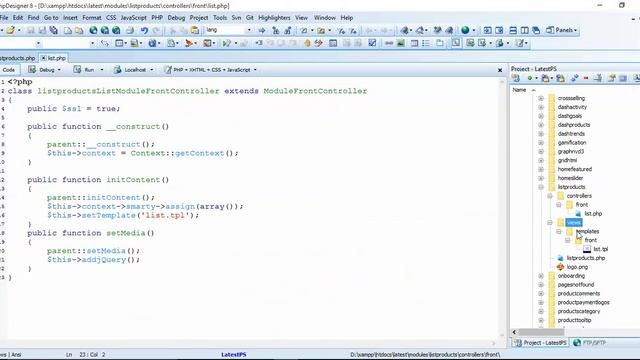
Task: Click the blue go arrow beside lang box
Action: 262,30
